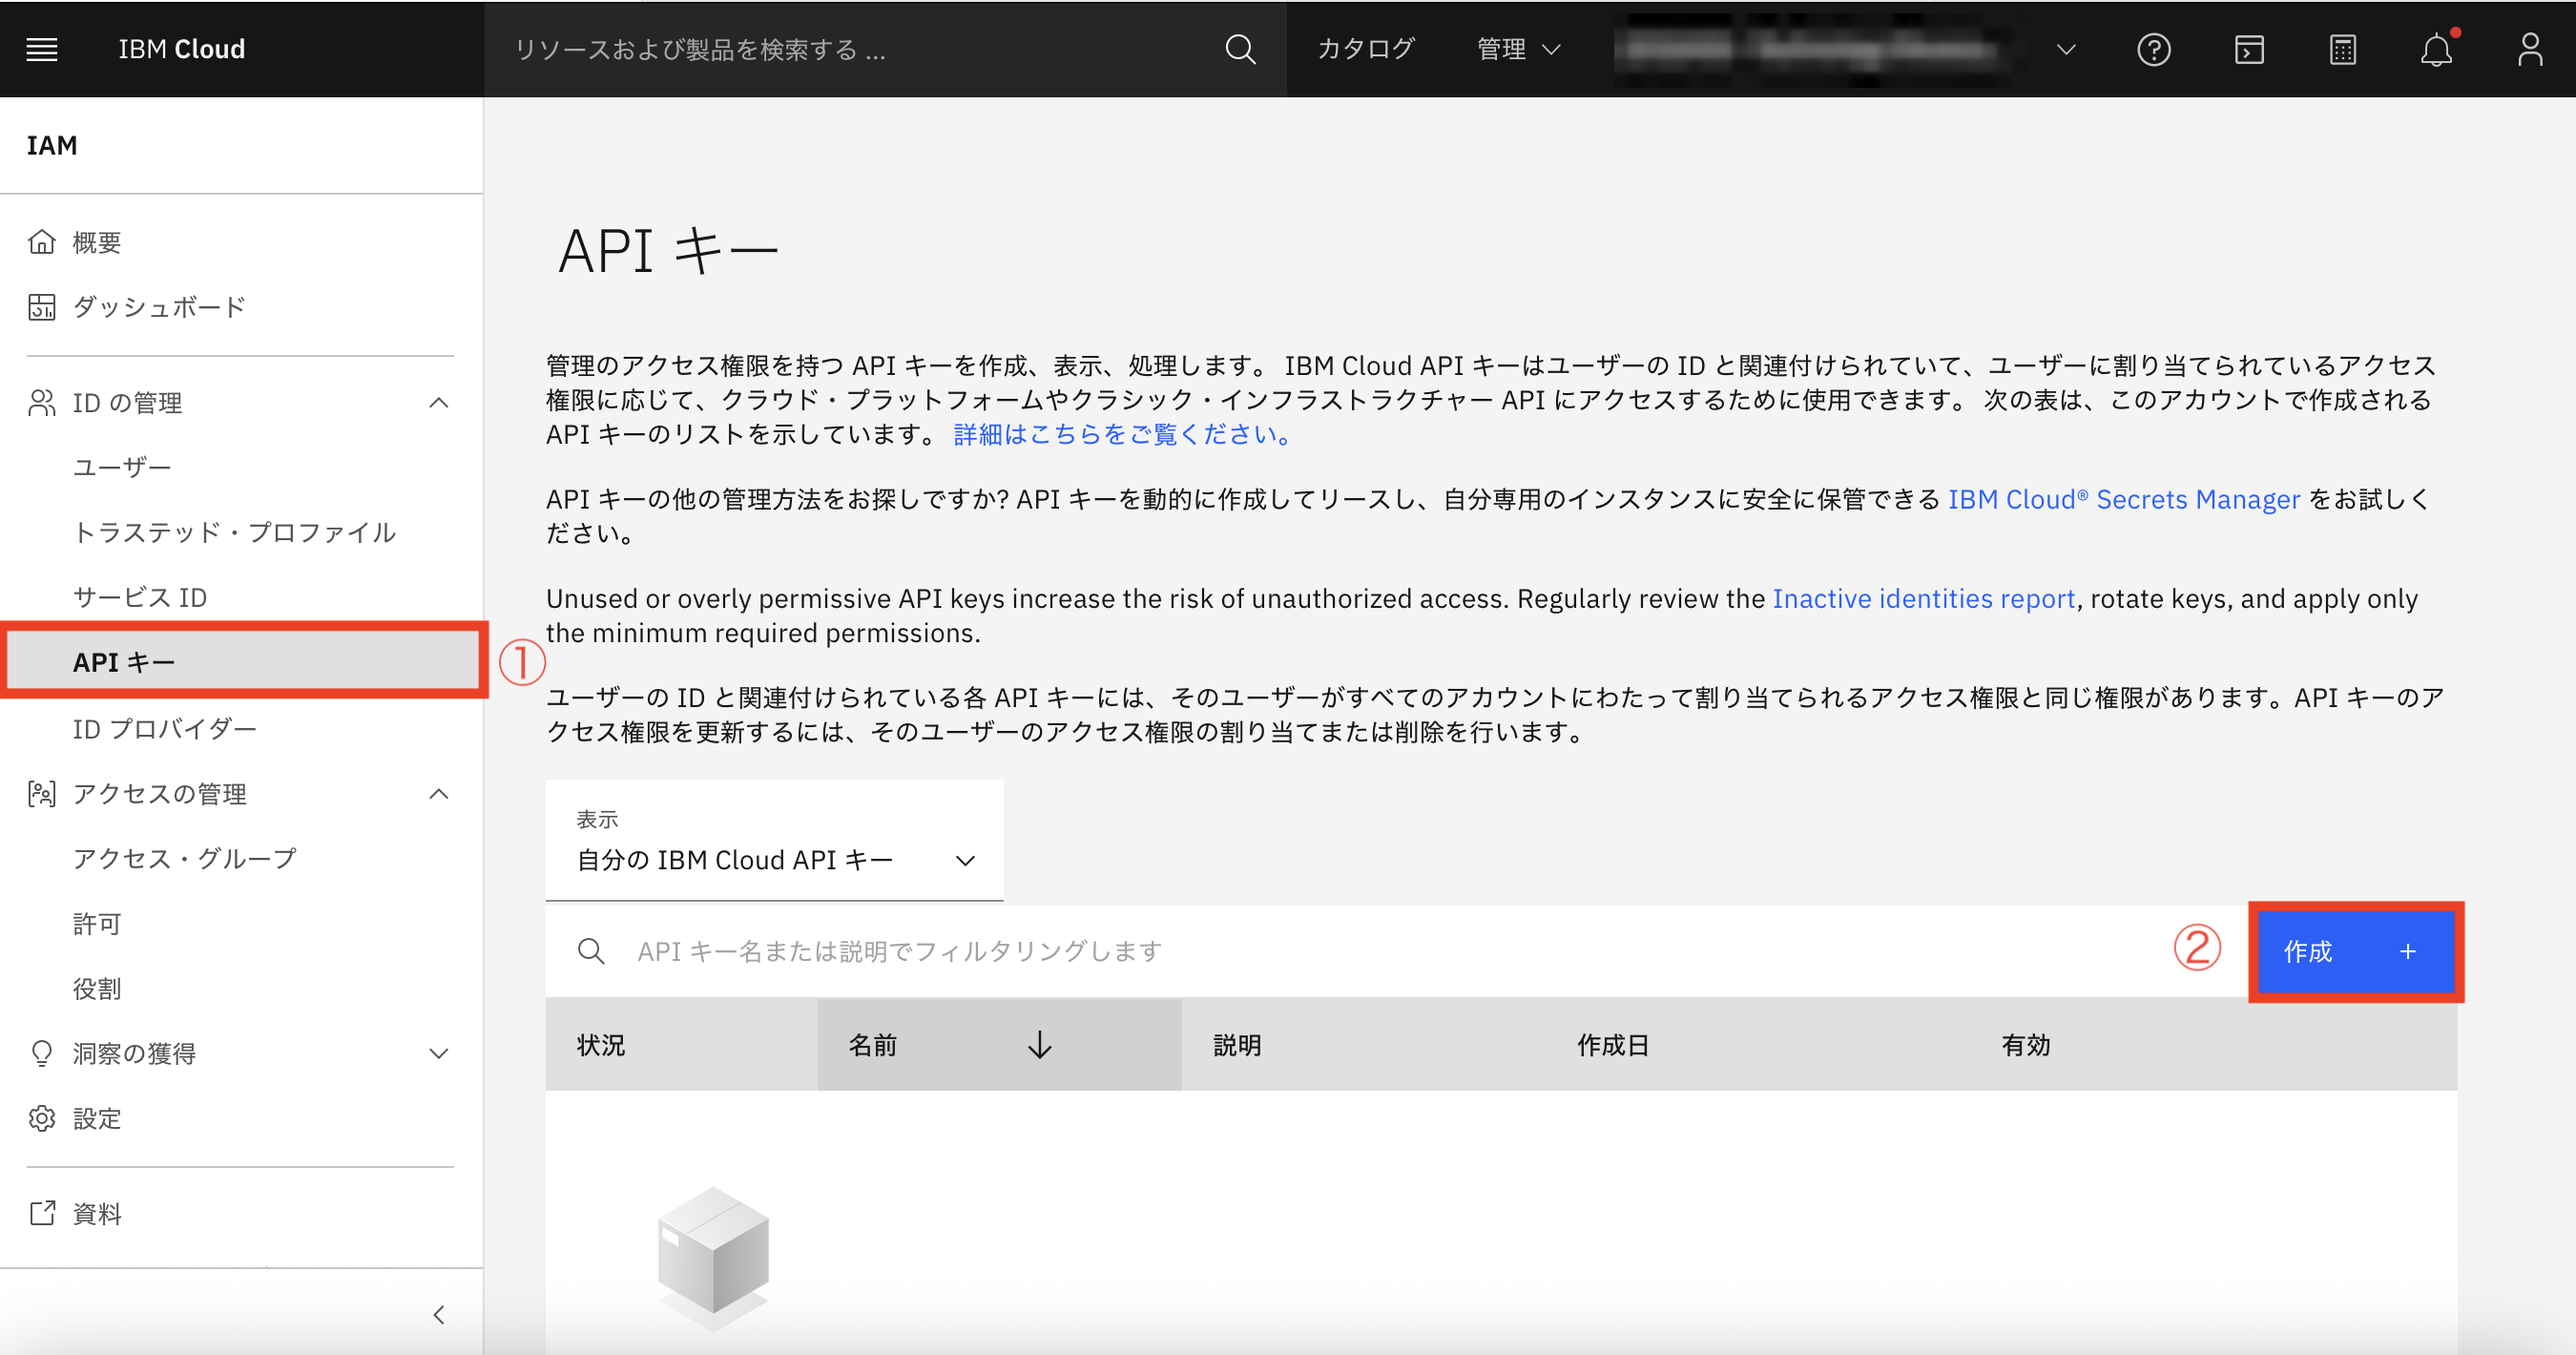Collapse the left sidebar with the chevron
Screen dimensions: 2576x1355
pyautogui.click(x=438, y=1313)
